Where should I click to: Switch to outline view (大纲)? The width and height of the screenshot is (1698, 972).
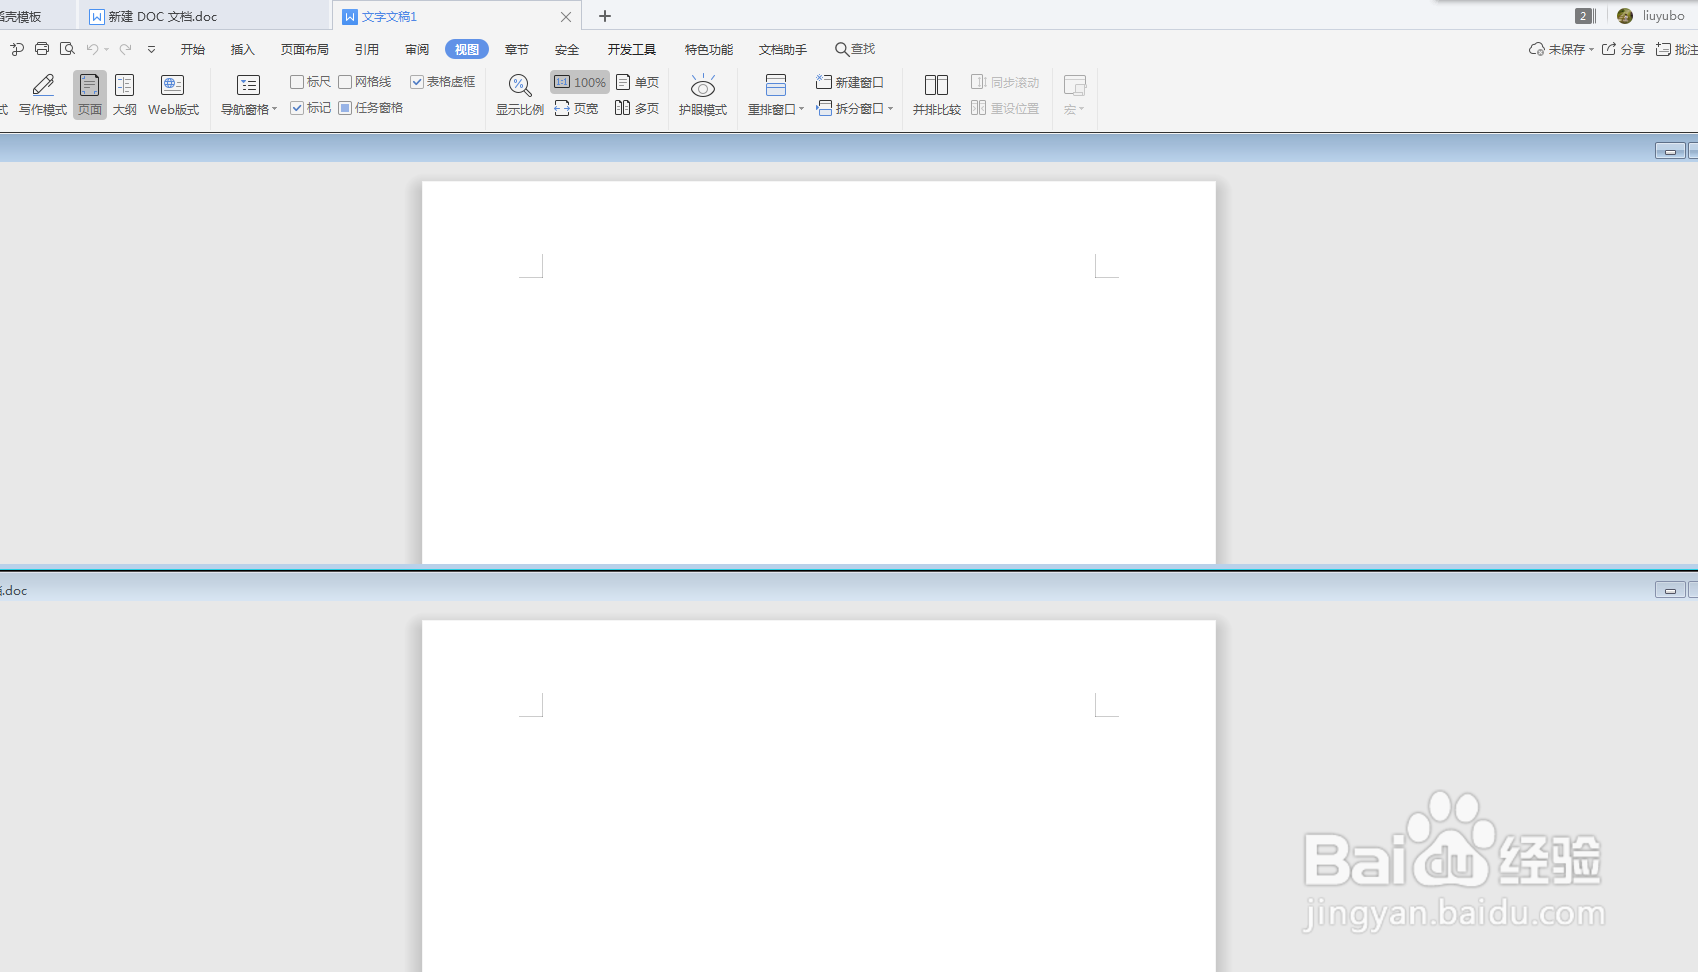coord(125,96)
